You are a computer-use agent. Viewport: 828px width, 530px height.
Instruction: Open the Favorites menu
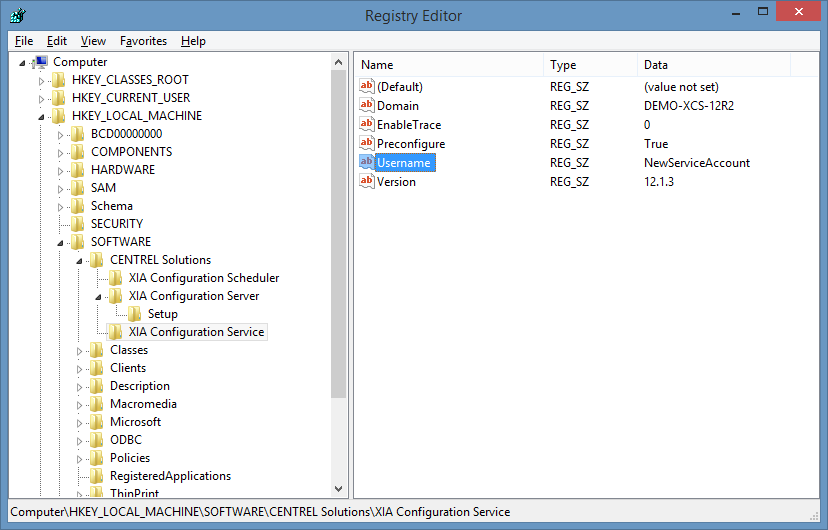point(143,41)
